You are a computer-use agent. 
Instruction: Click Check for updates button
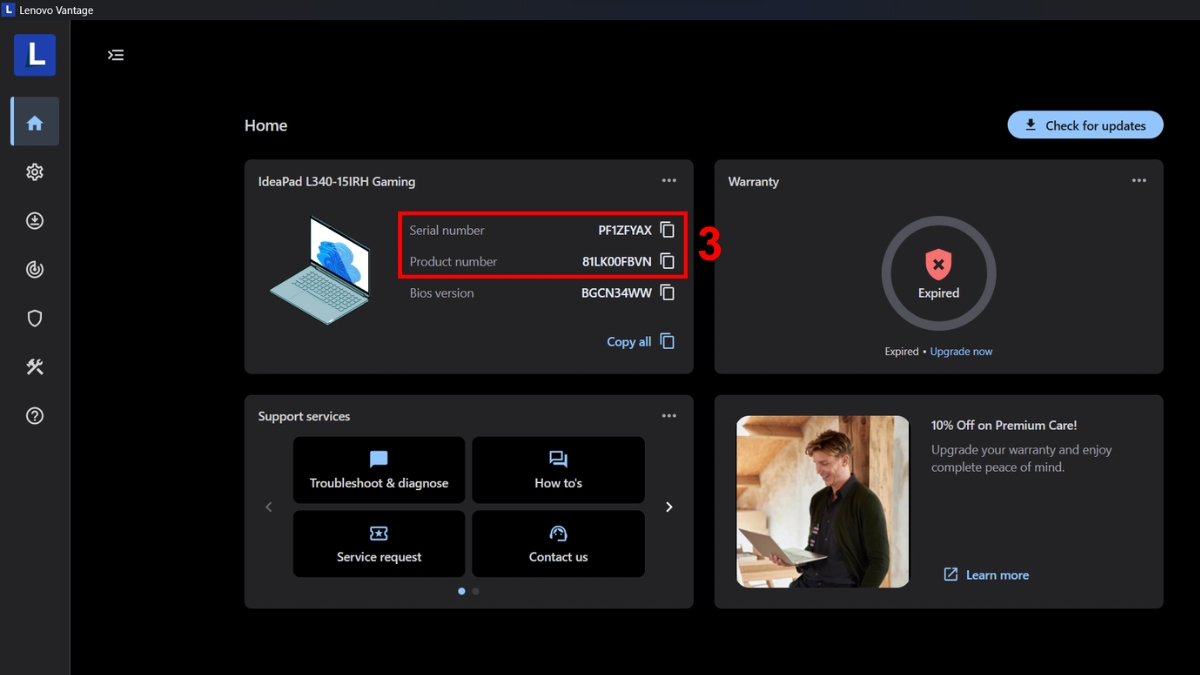coord(1085,125)
